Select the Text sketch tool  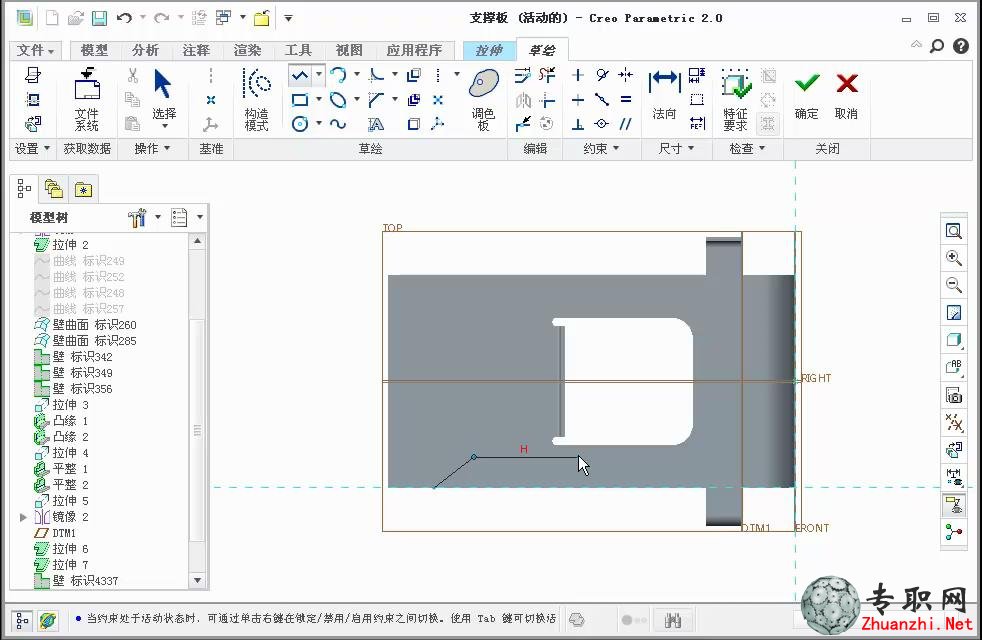click(x=376, y=124)
